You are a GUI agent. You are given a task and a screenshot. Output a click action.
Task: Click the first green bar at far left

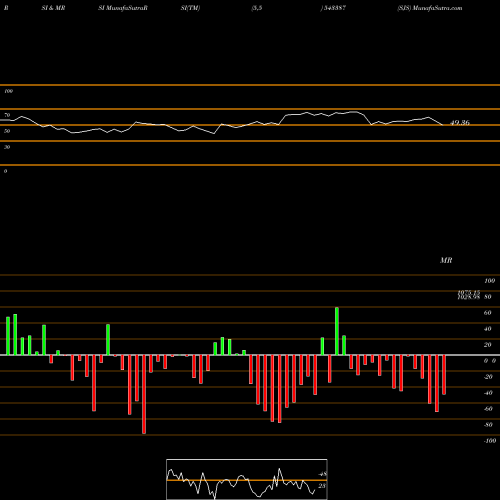coord(8,336)
